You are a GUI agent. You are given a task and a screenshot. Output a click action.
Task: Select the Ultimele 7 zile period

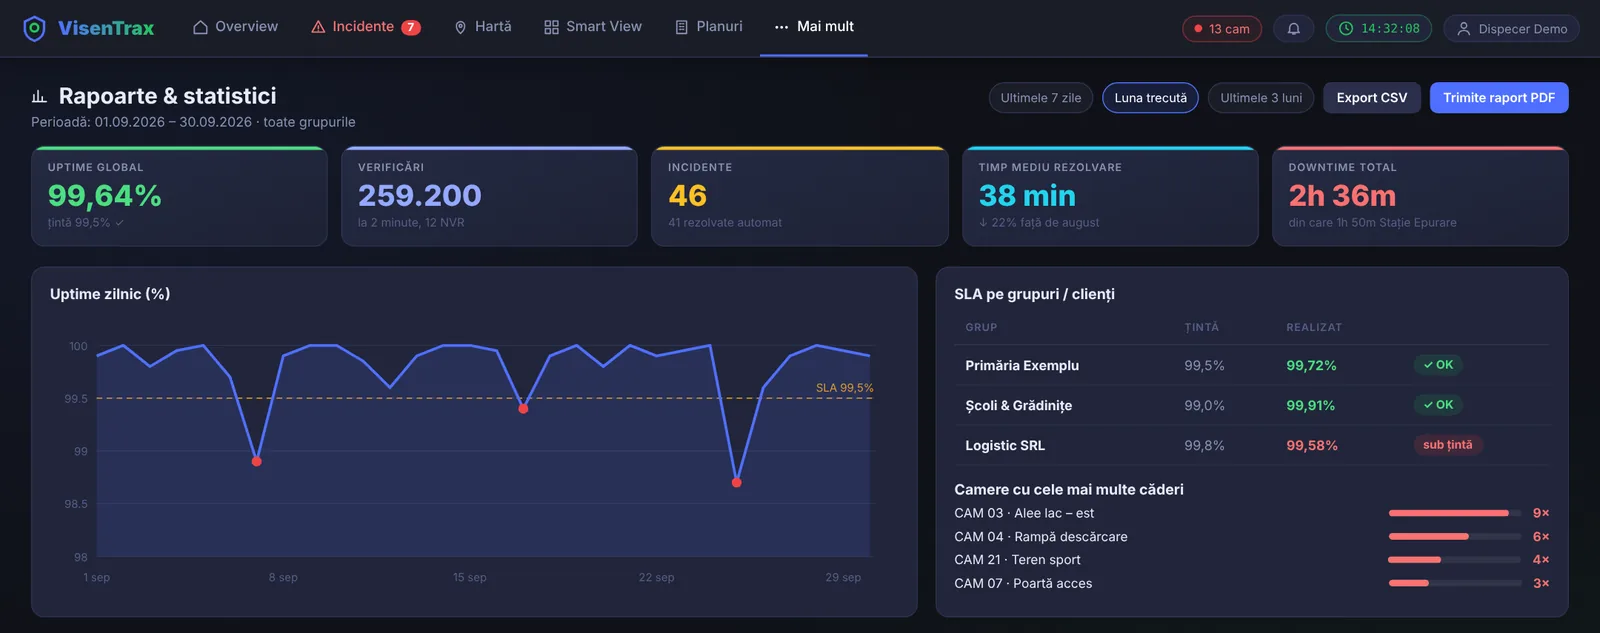(x=1041, y=98)
